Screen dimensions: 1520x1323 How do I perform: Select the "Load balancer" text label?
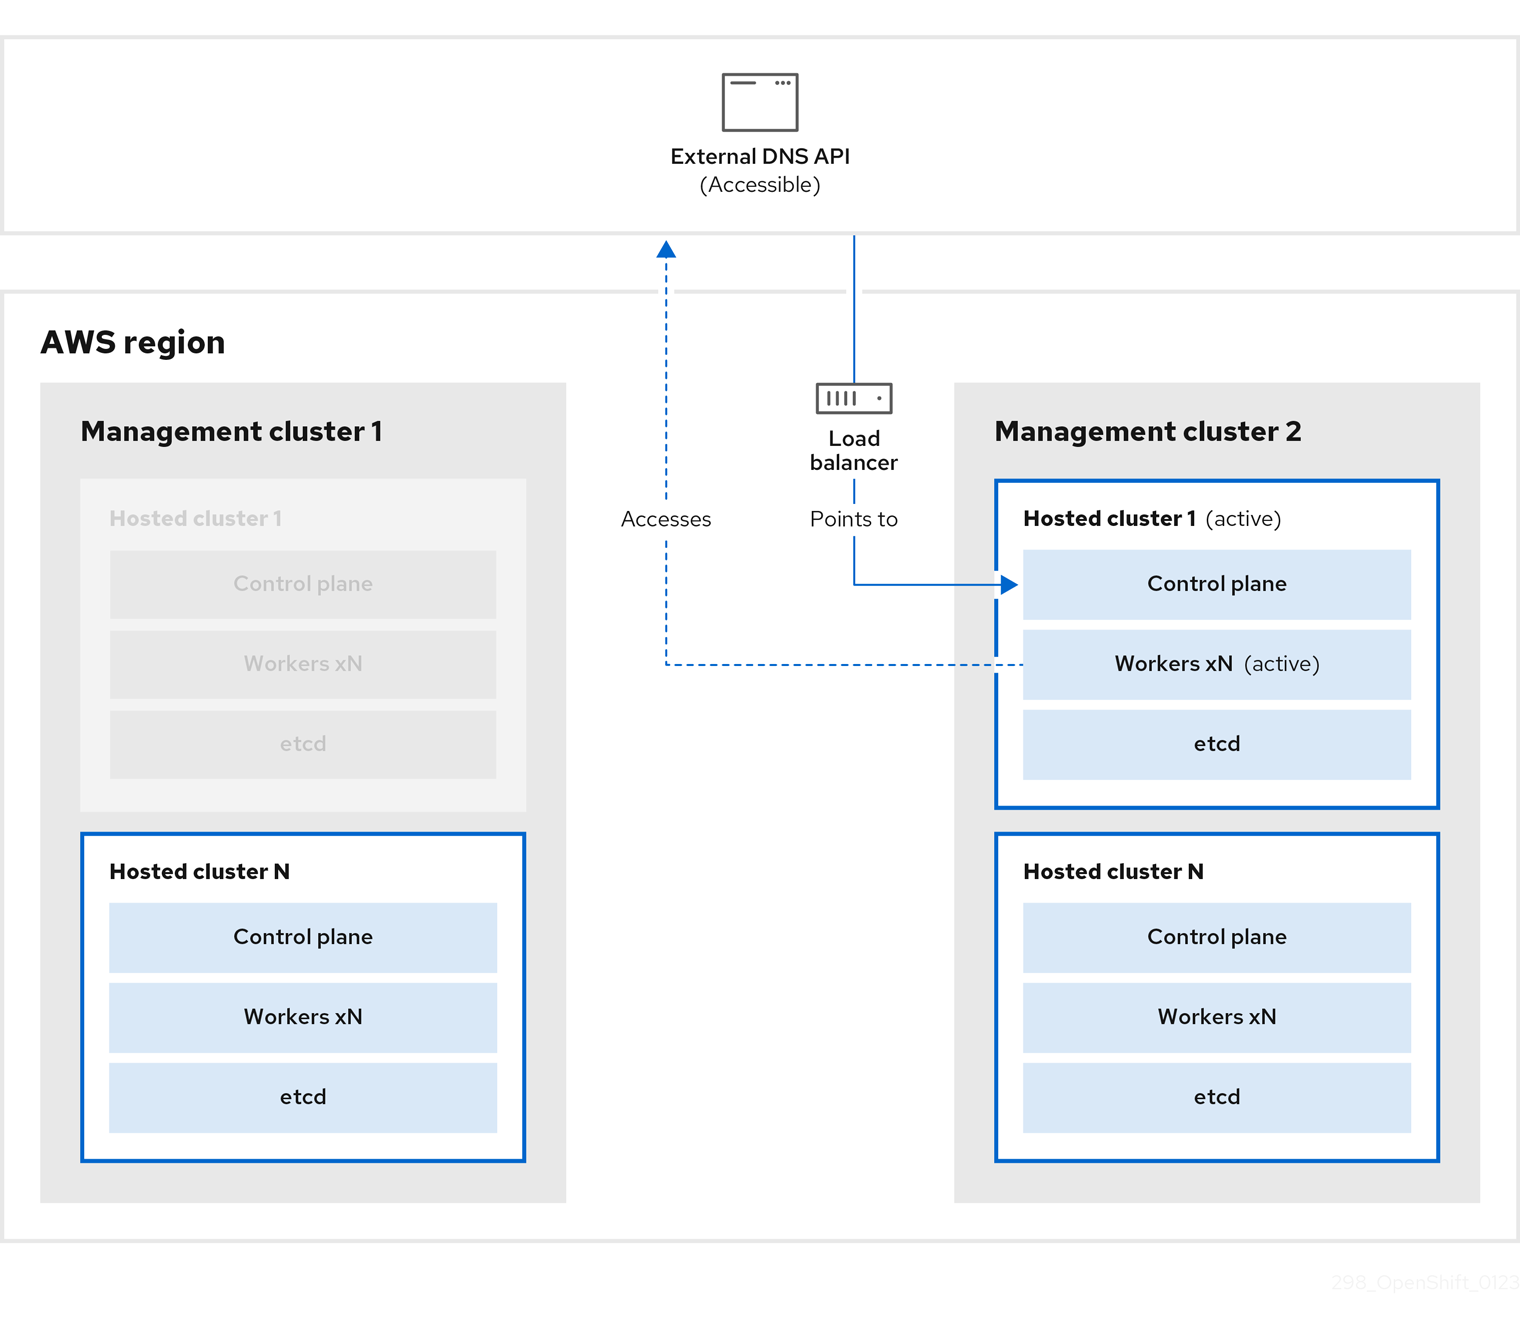[853, 450]
